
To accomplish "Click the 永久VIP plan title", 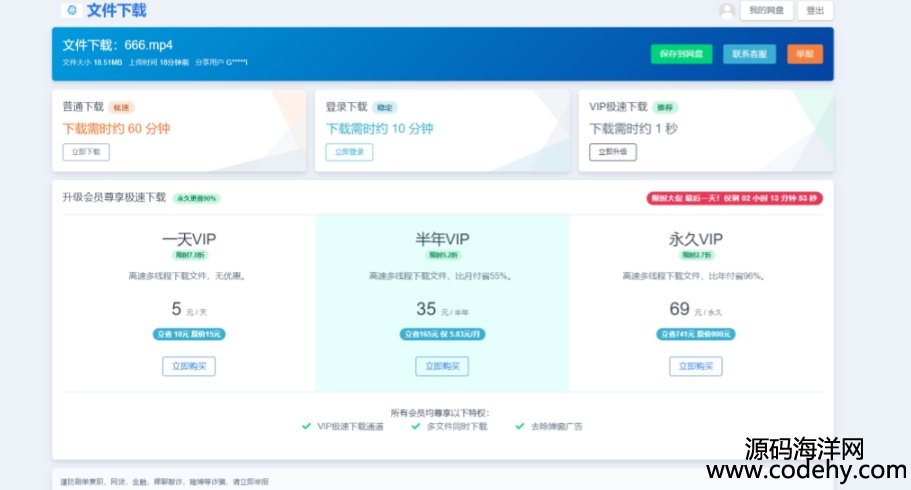I will click(695, 239).
